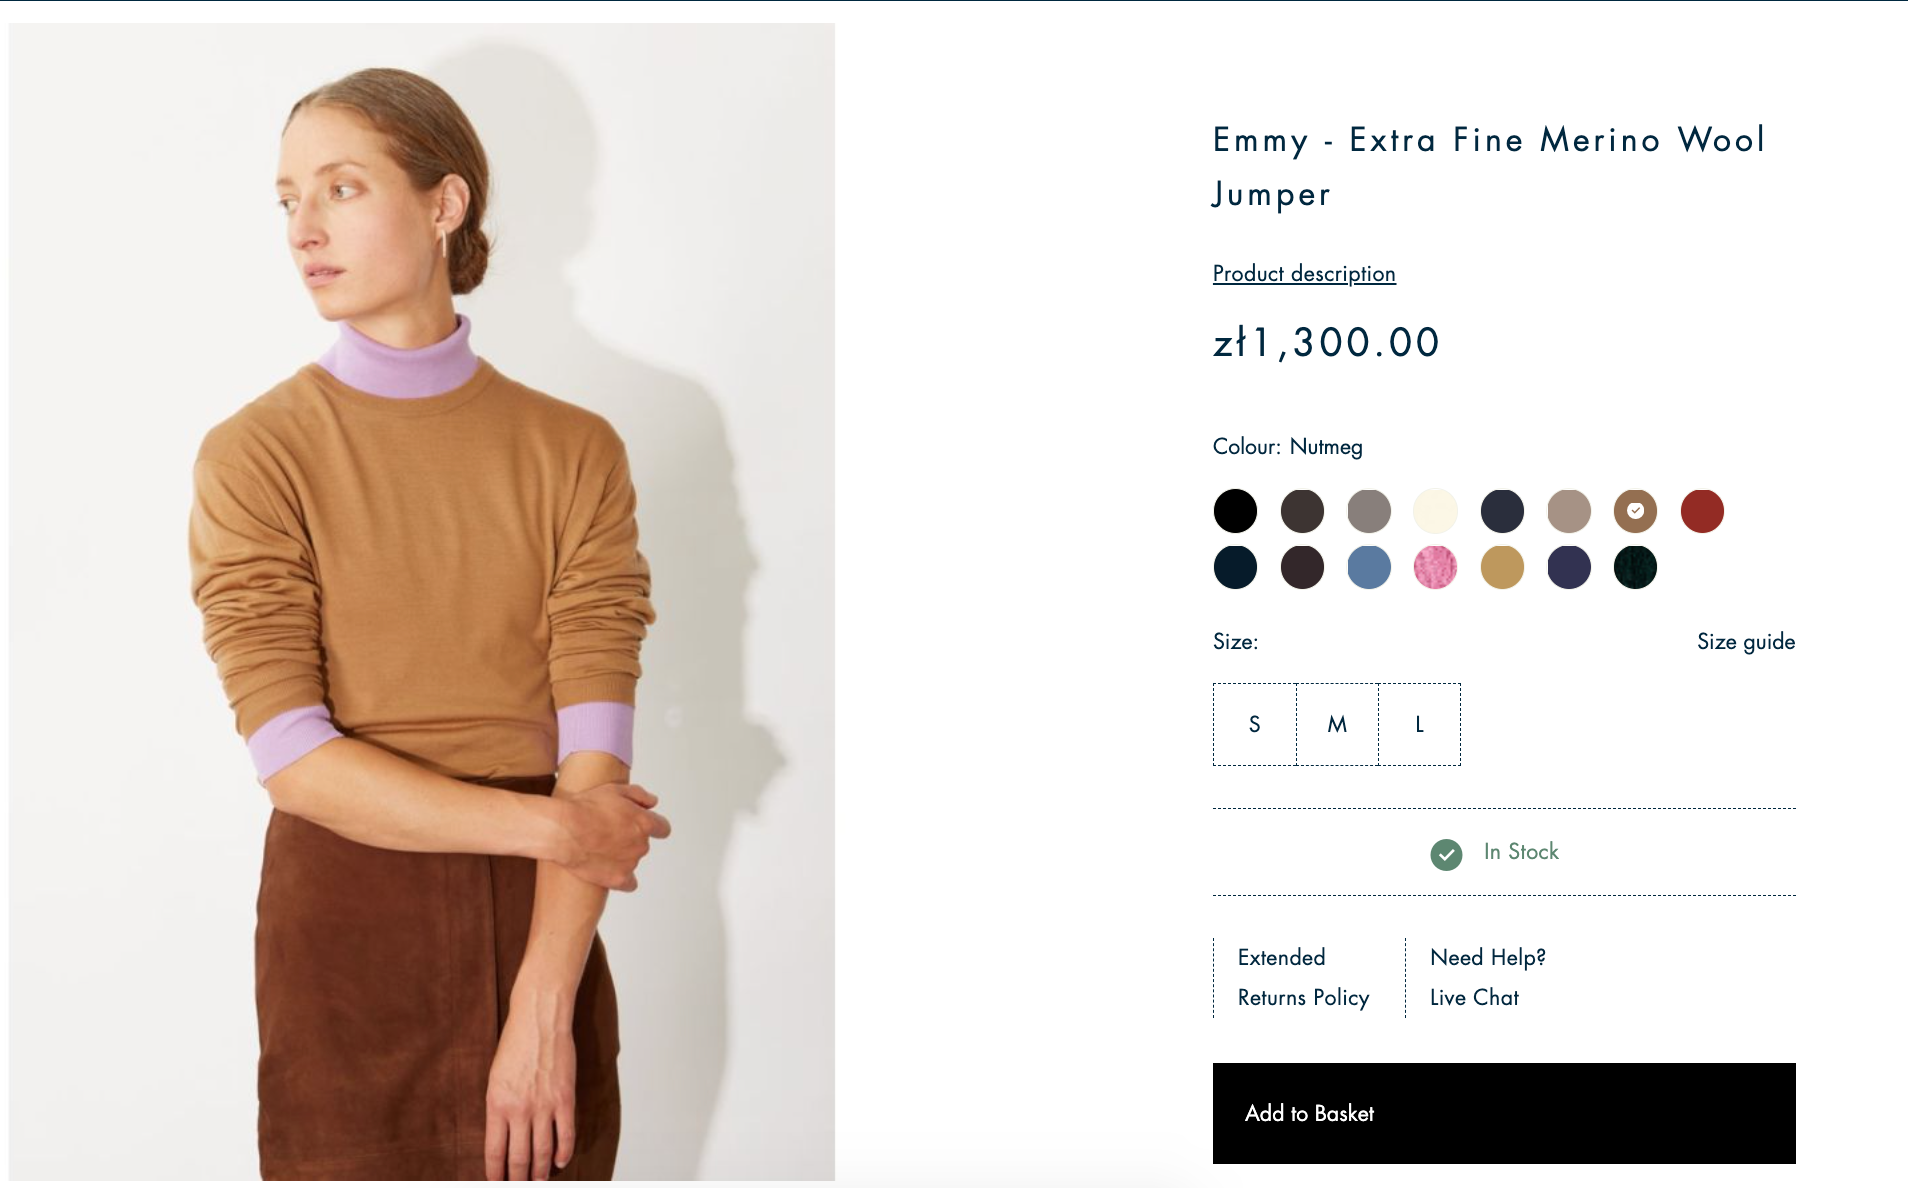Pick the pink textured colour swatch

coord(1435,568)
